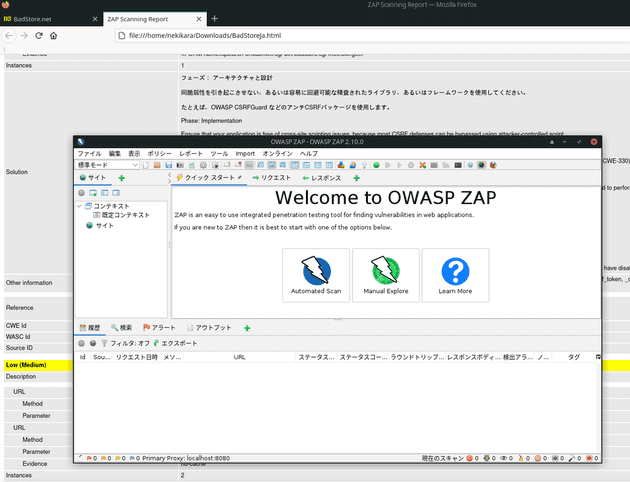Screen dimensions: 630x482
Task: Switch to the クイック スタート tab
Action: pyautogui.click(x=209, y=178)
